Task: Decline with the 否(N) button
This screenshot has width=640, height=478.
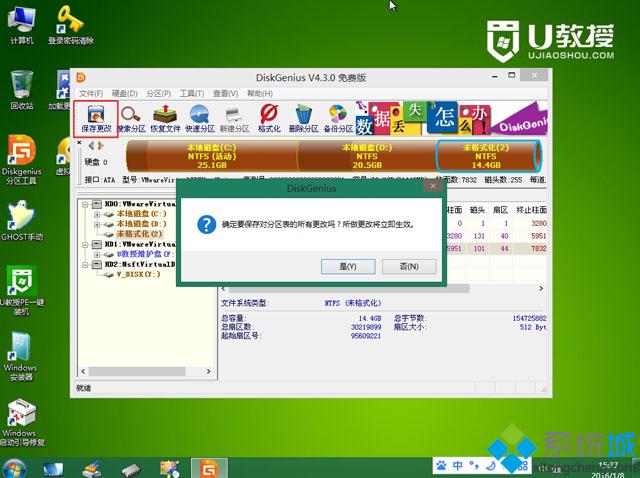Action: 409,267
